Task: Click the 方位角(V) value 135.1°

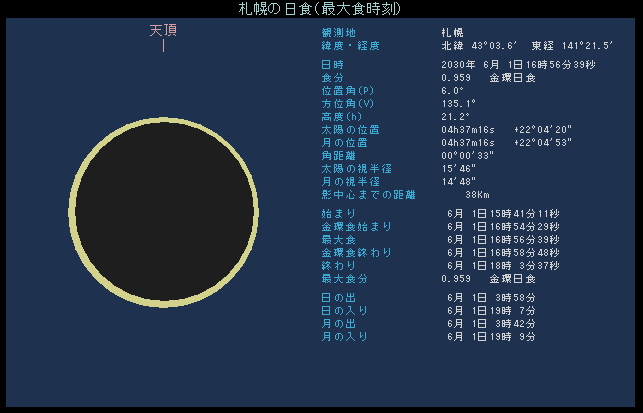Action: tap(458, 104)
